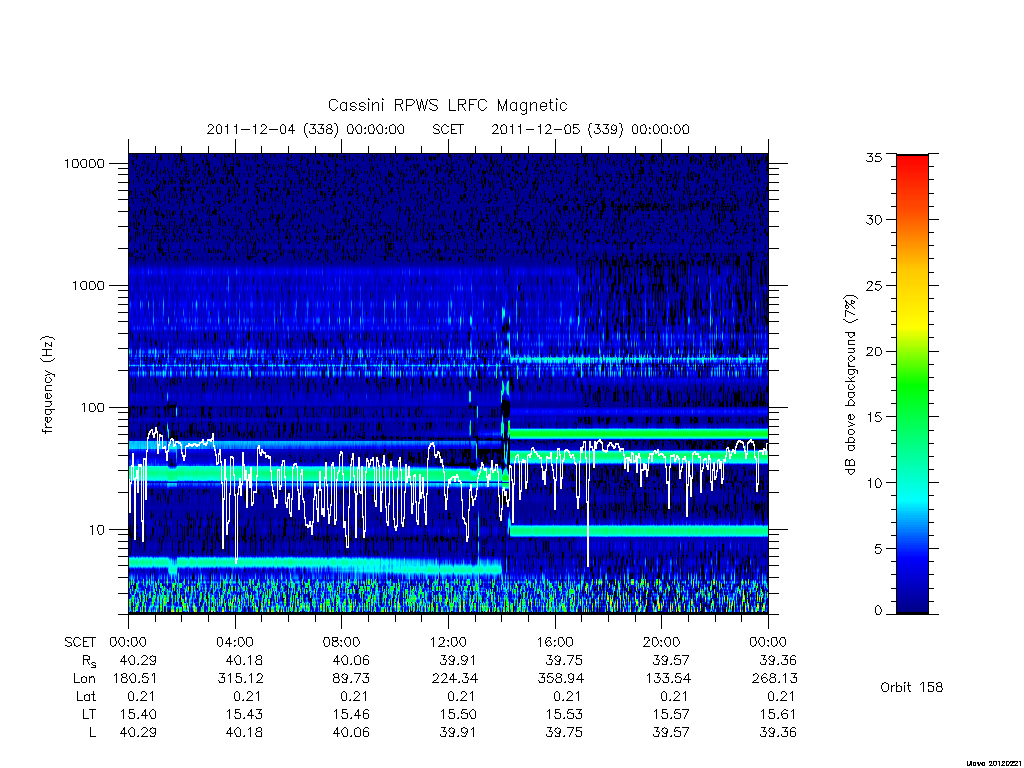Click local time value '15.53'
This screenshot has height=768, width=1024.
pyautogui.click(x=564, y=714)
